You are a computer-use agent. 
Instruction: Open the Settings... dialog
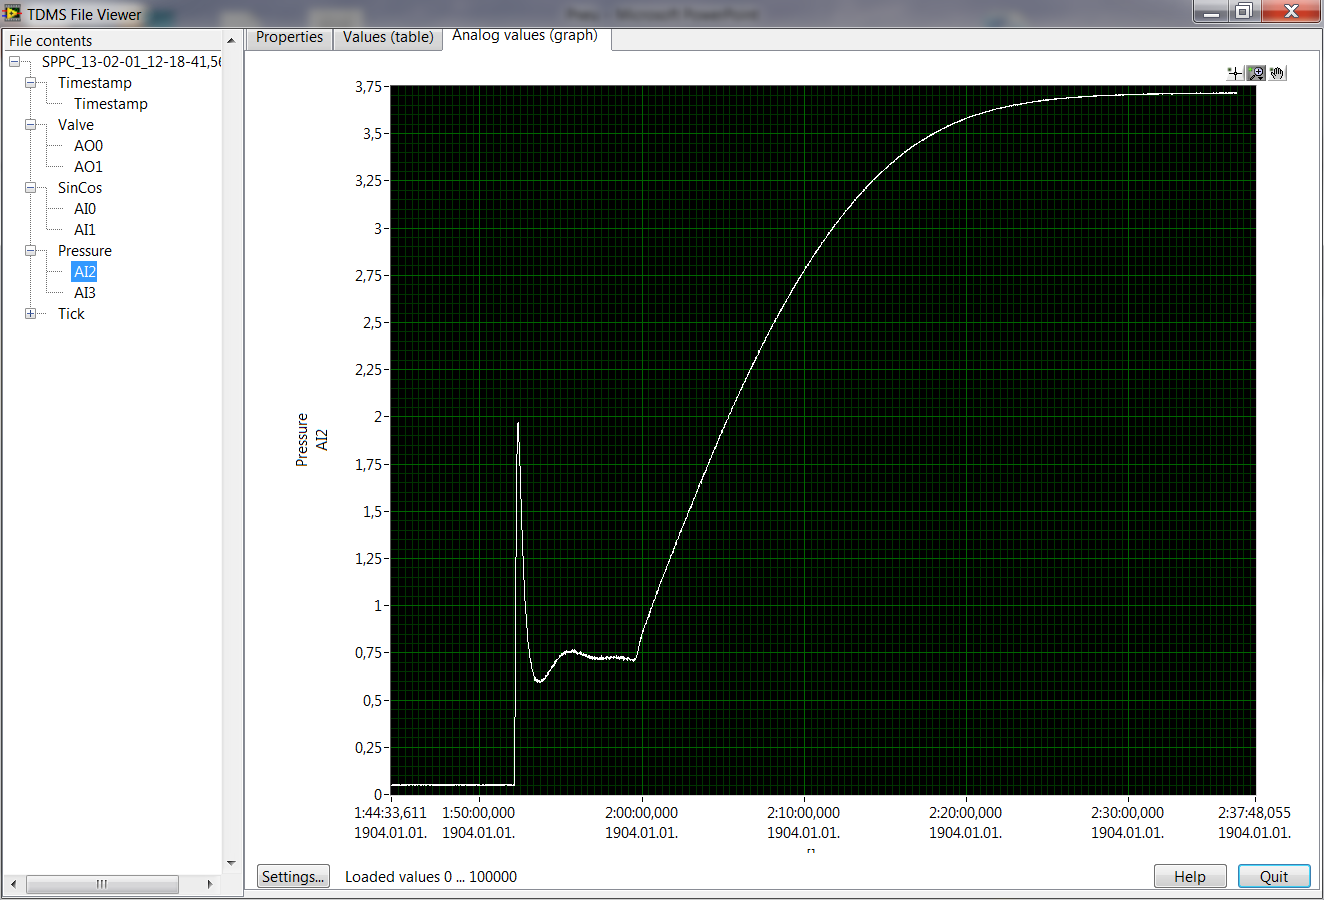[293, 876]
